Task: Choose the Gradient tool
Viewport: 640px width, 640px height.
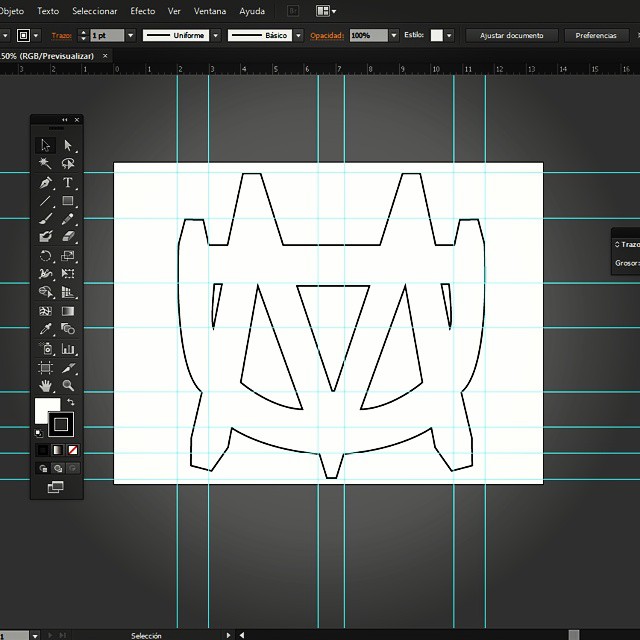Action: [x=68, y=311]
